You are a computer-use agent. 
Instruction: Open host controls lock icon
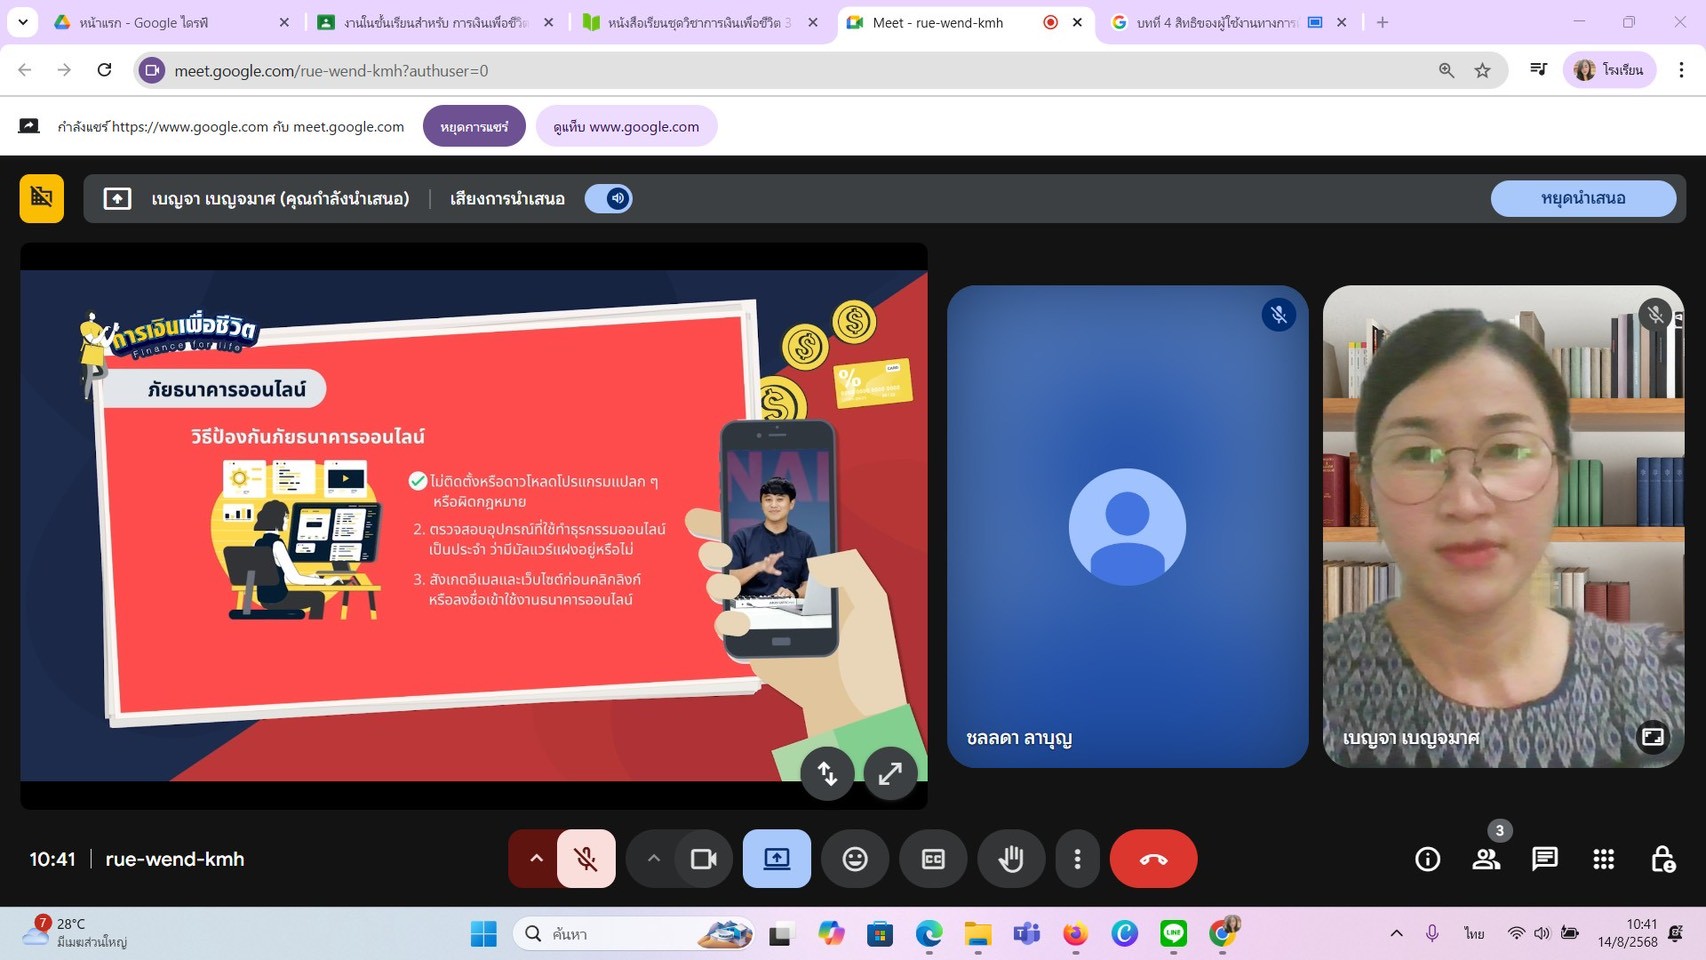click(x=1662, y=859)
